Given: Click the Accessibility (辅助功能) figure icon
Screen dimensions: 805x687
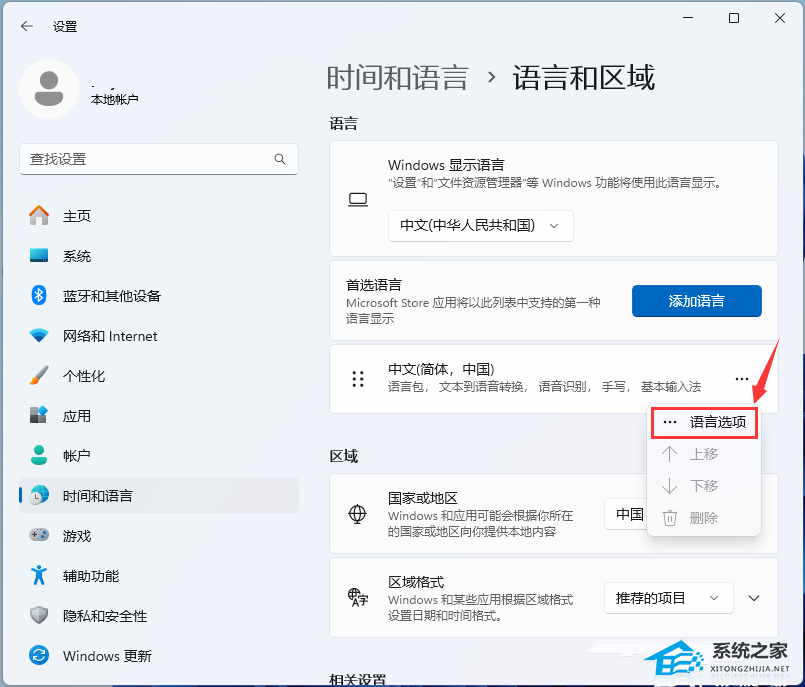Looking at the screenshot, I should (39, 575).
